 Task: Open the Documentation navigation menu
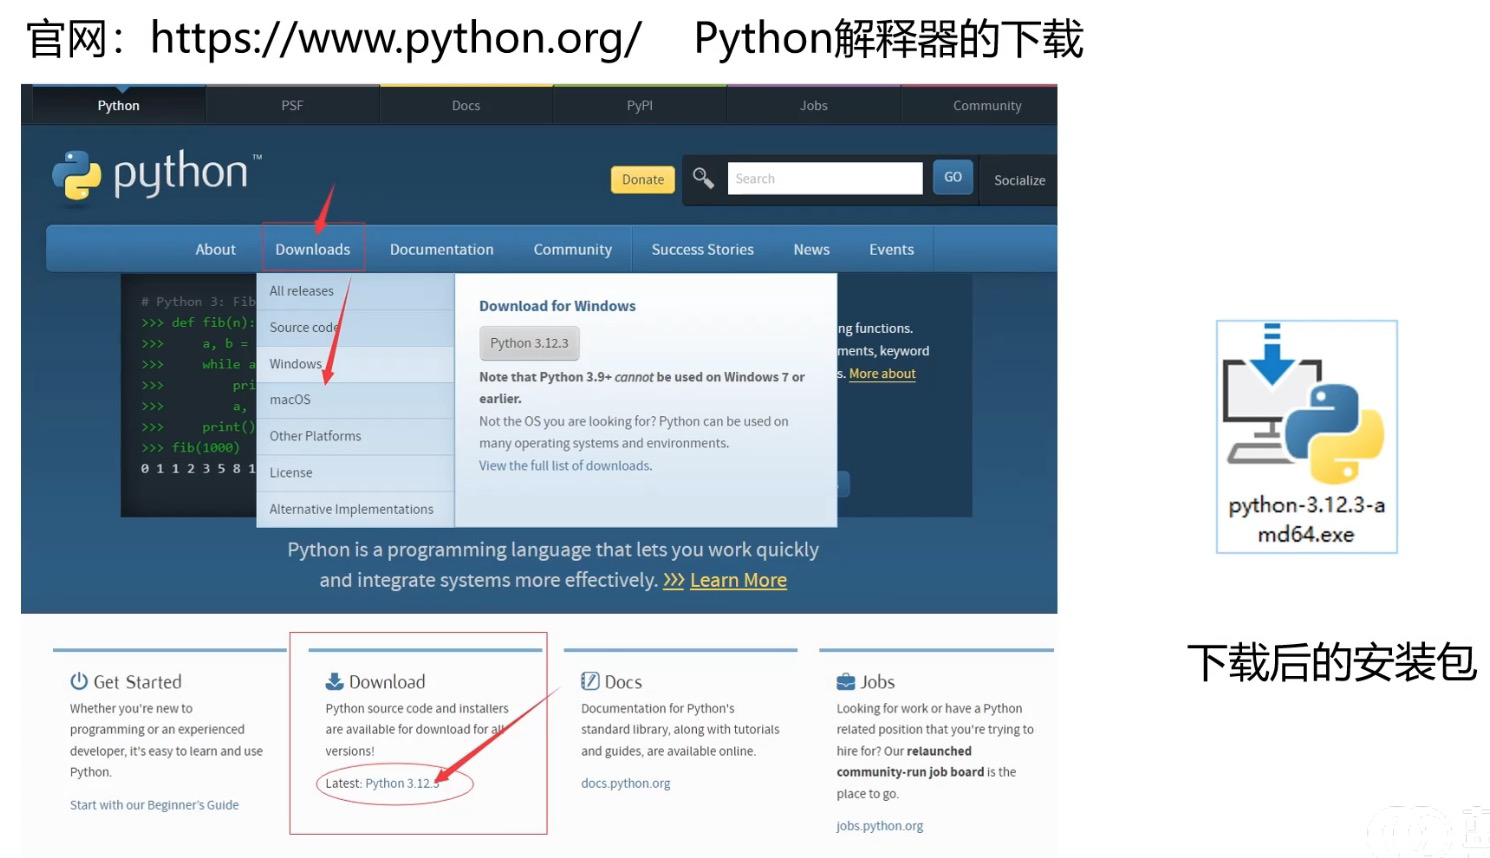coord(442,249)
